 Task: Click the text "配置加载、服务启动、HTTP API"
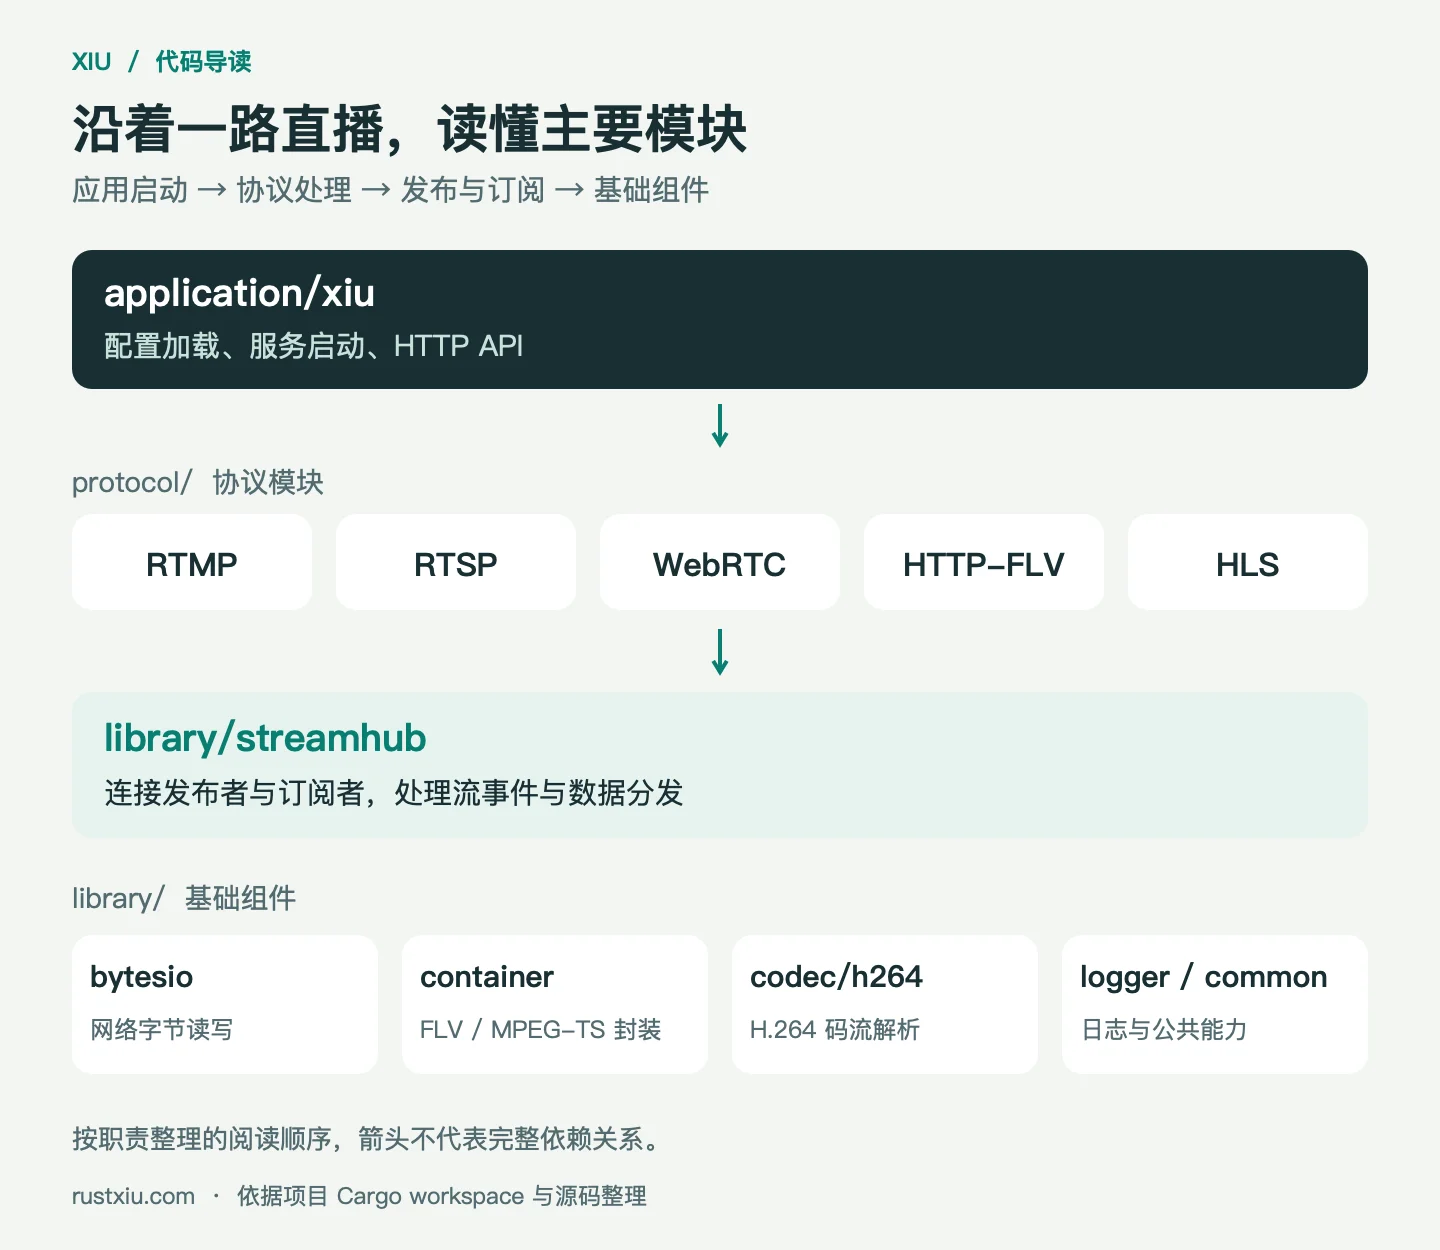pos(313,346)
